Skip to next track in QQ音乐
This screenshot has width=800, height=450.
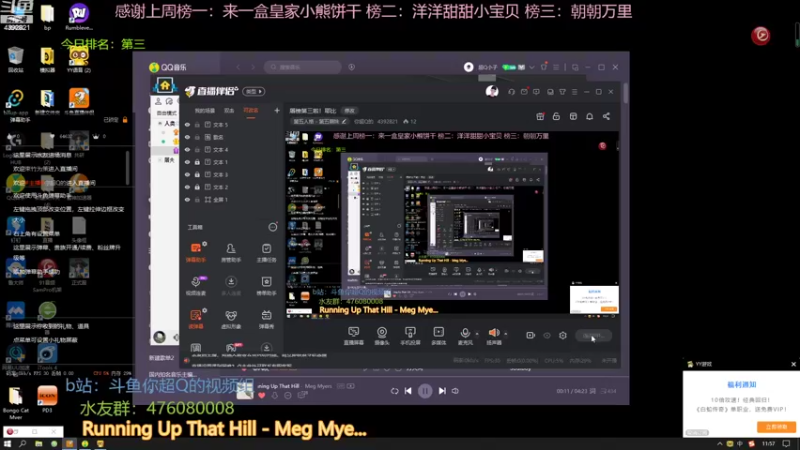[x=442, y=391]
